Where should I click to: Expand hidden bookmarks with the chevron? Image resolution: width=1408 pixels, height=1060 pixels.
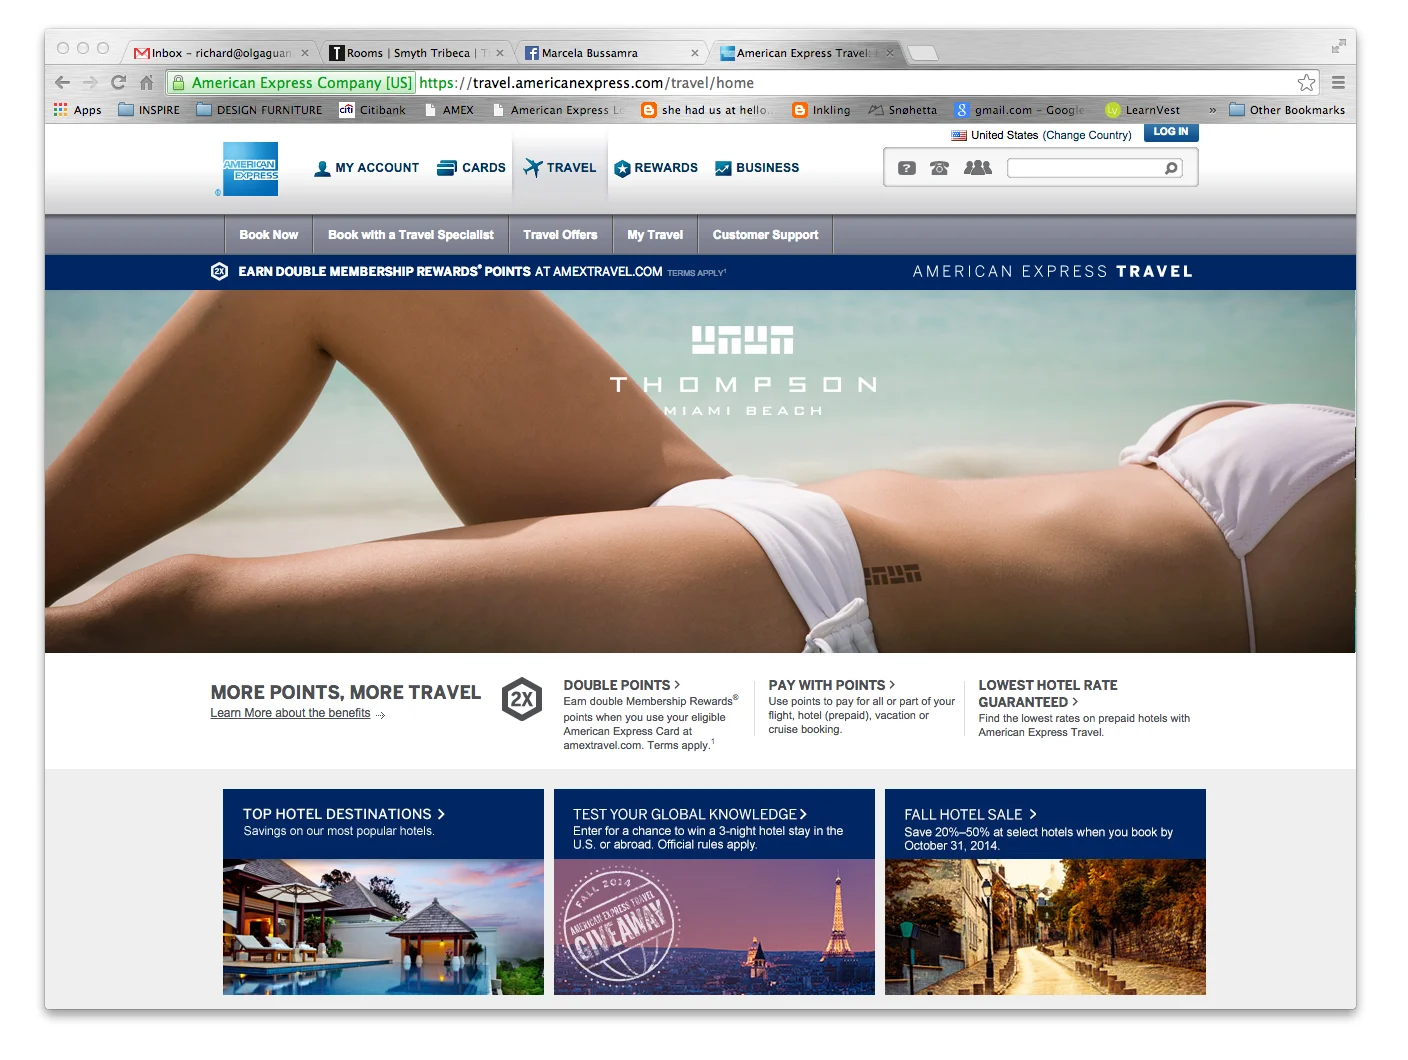[x=1212, y=110]
